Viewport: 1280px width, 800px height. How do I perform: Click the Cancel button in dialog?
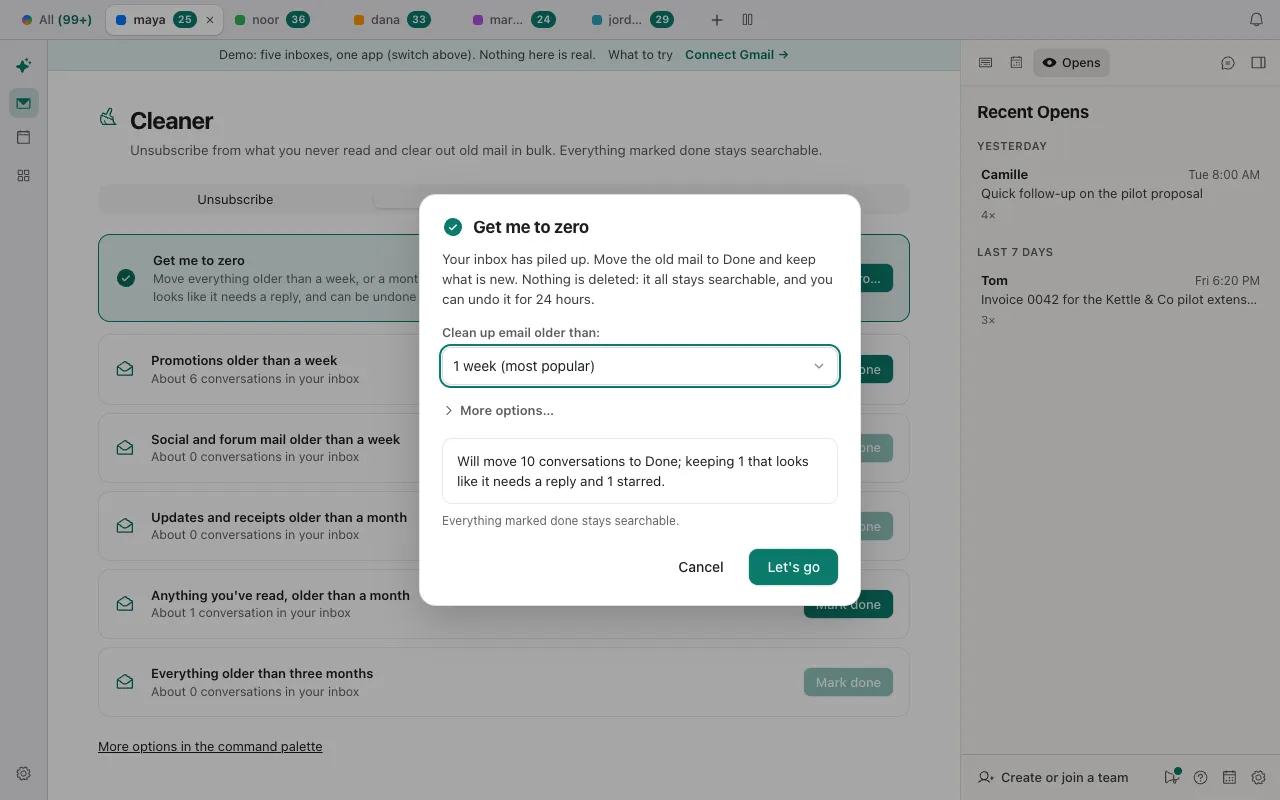(700, 567)
